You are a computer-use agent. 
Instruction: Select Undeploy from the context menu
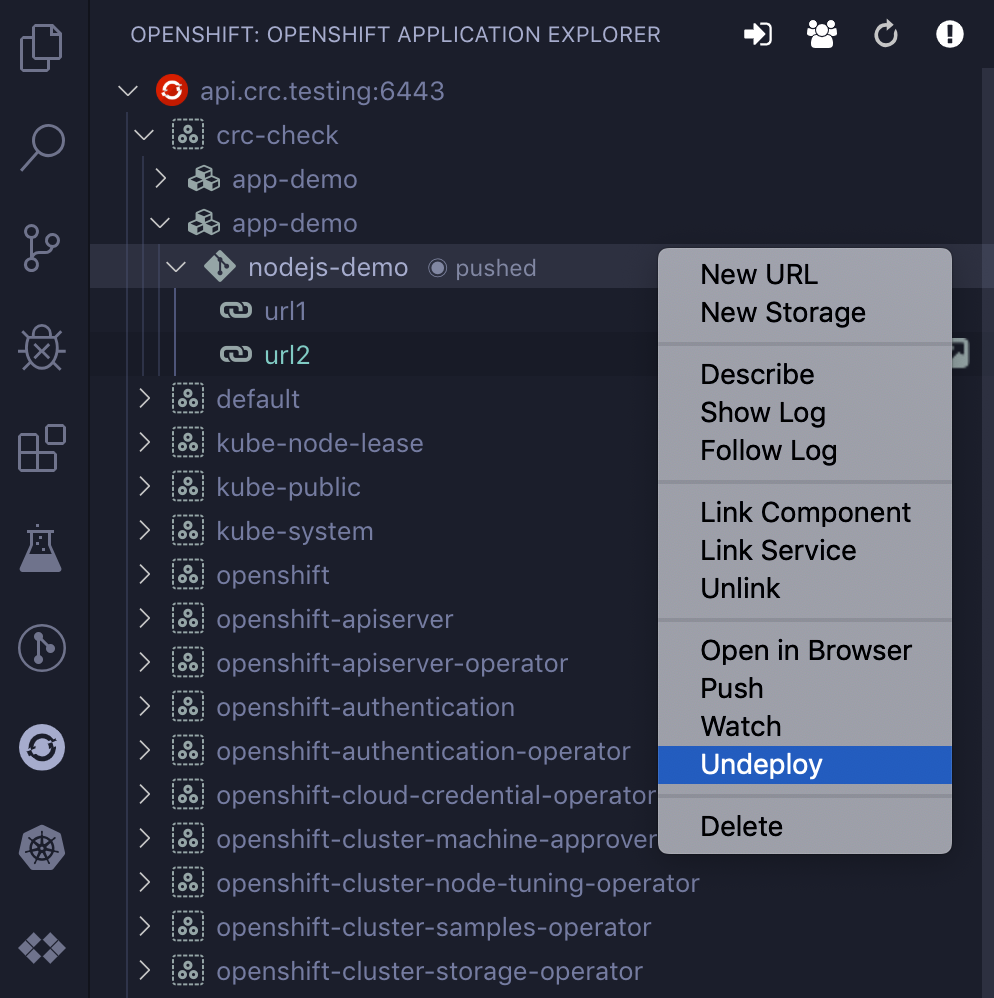(761, 765)
